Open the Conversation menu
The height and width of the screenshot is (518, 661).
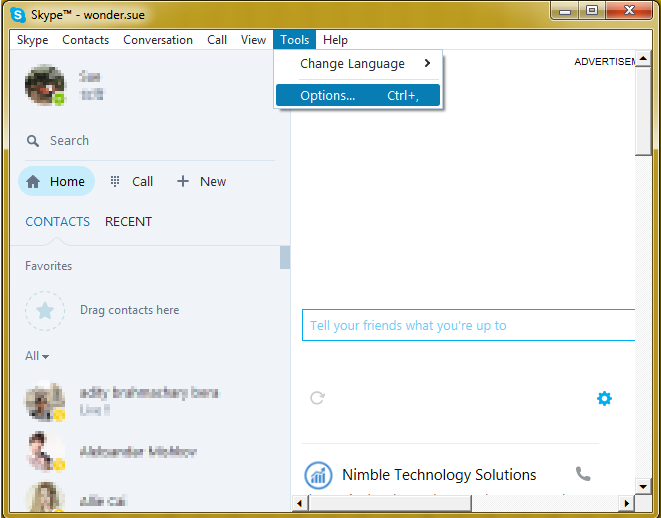[x=158, y=40]
